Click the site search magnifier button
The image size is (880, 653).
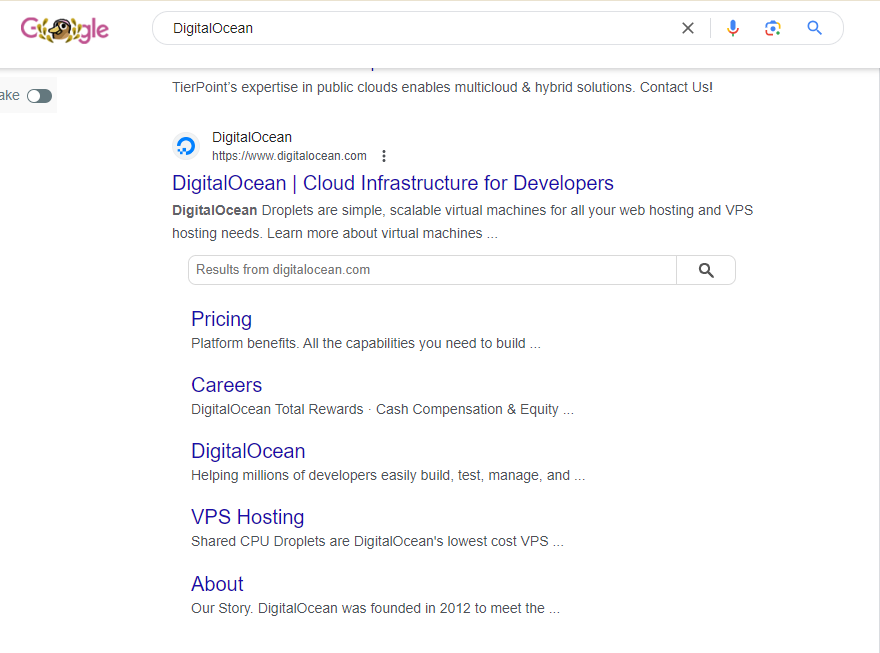(706, 270)
